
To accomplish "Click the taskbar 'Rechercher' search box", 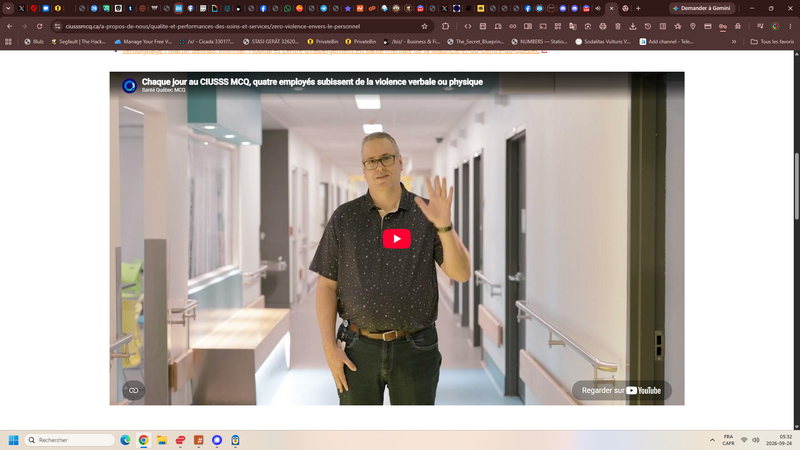I will click(x=69, y=440).
